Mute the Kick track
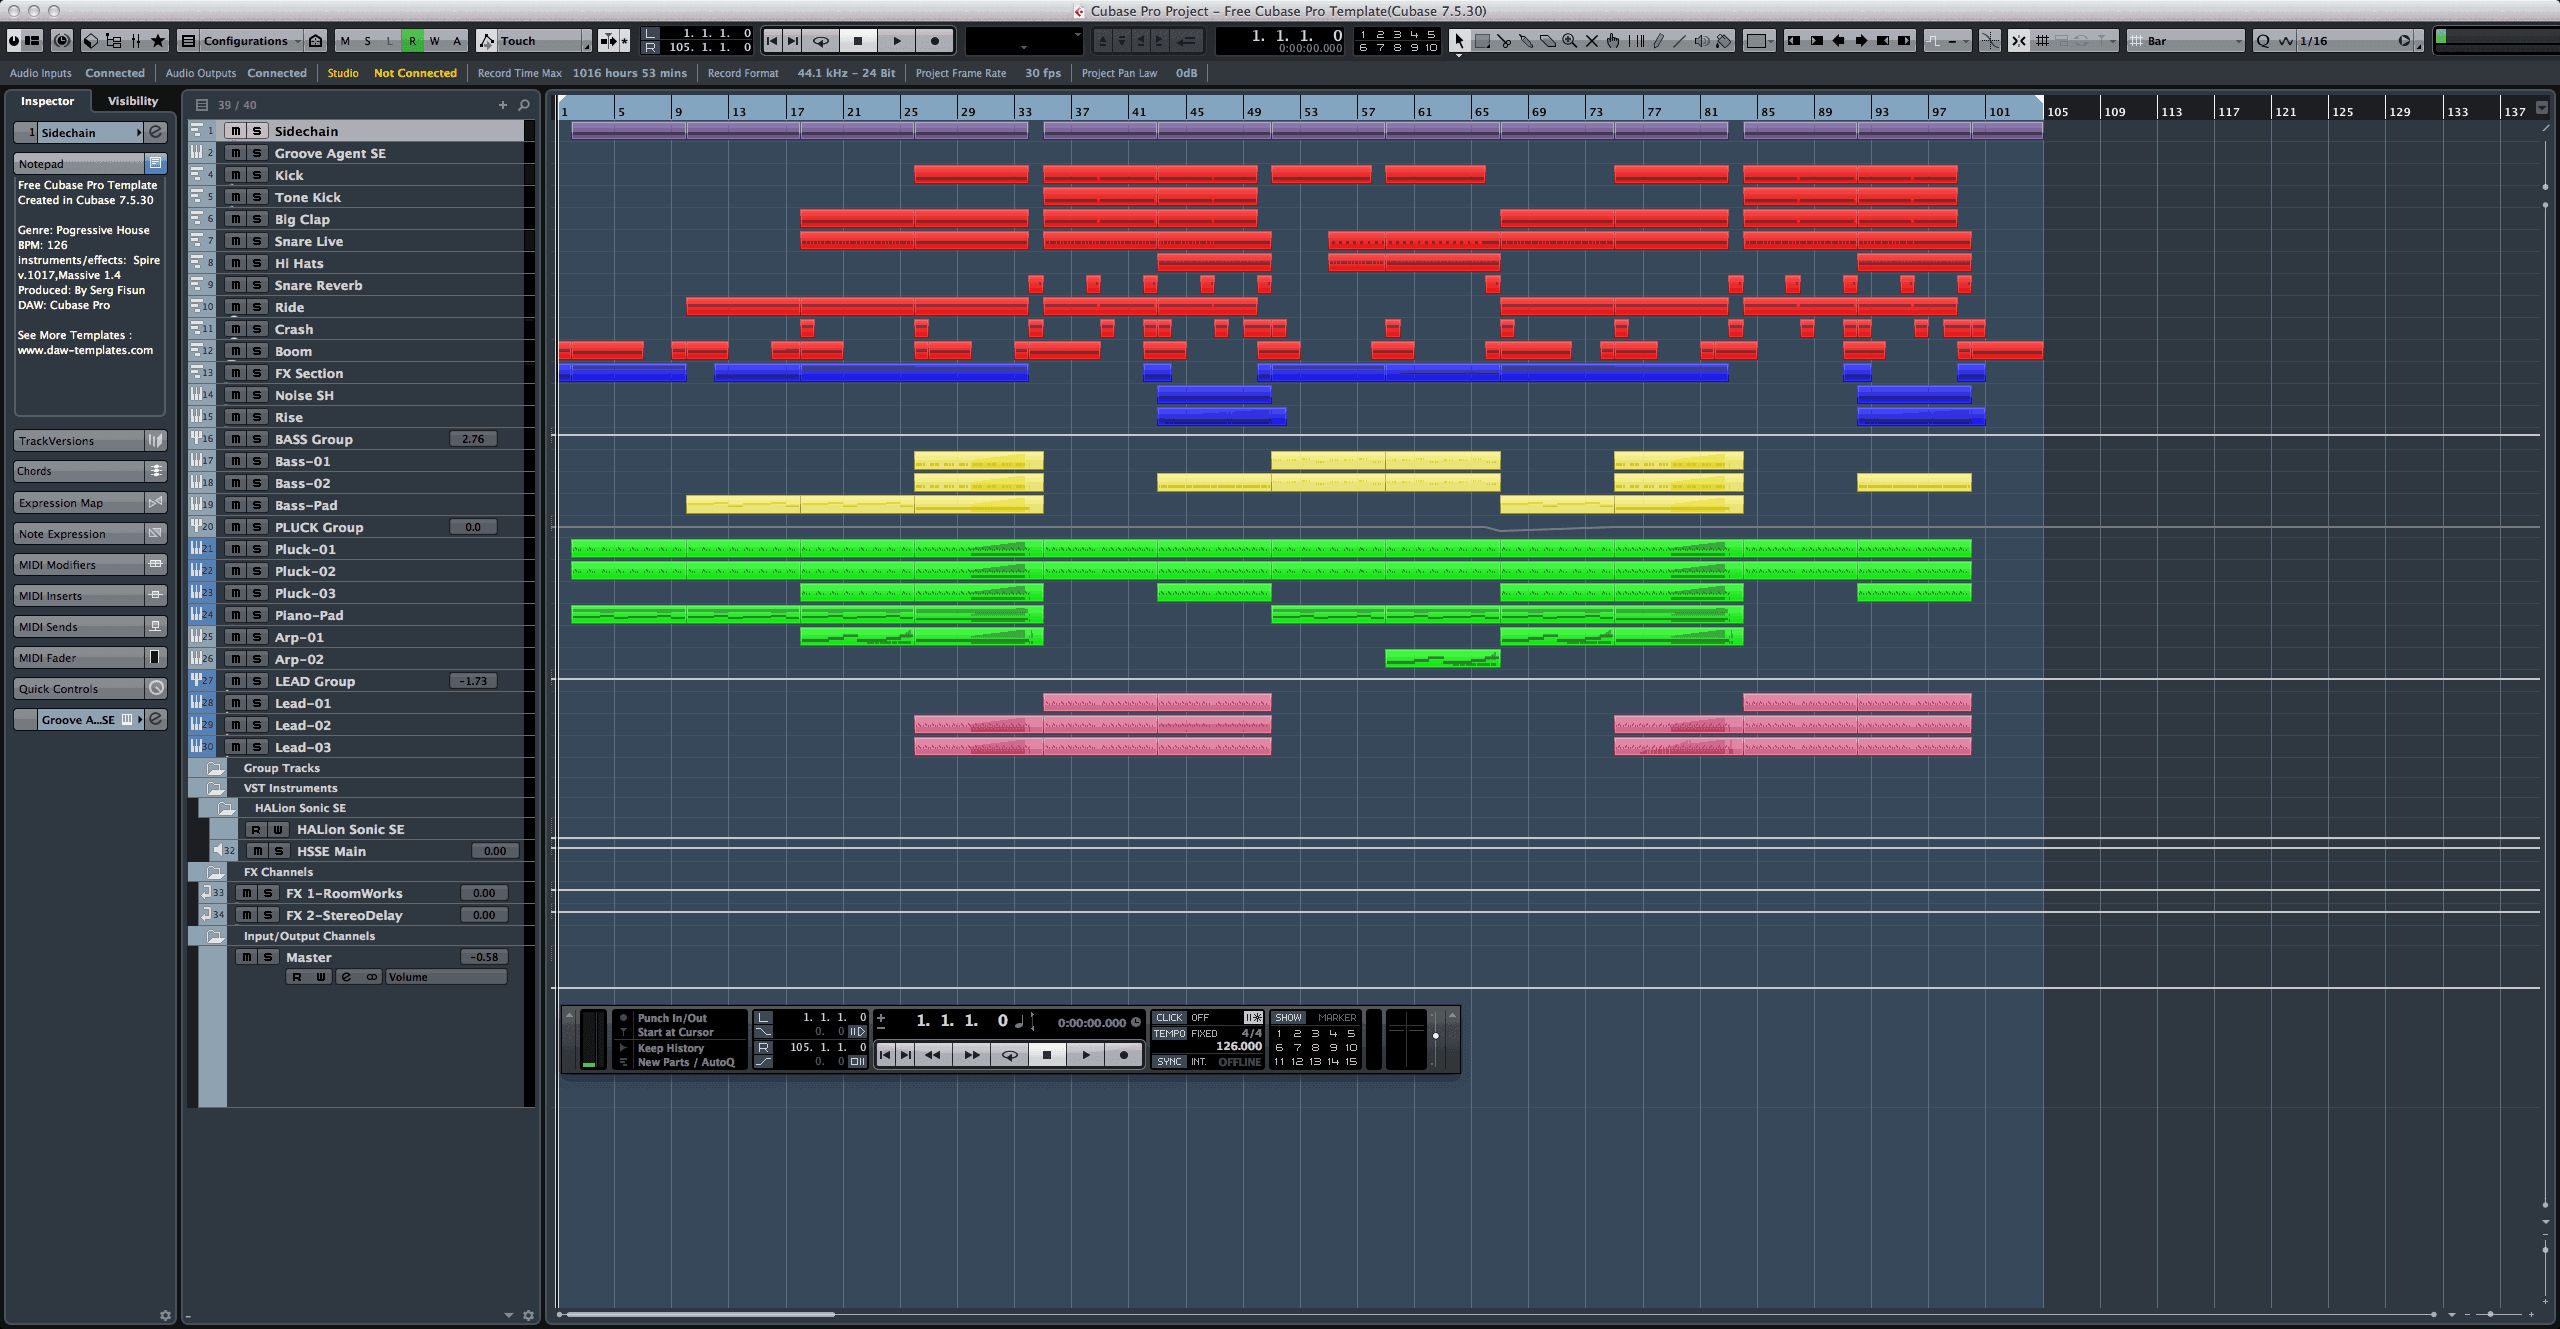This screenshot has height=1329, width=2560. pyautogui.click(x=235, y=175)
